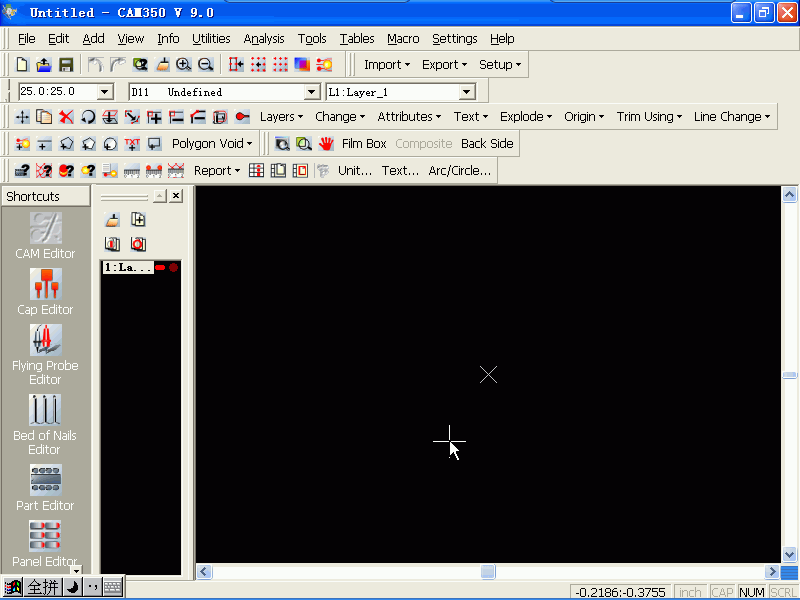
Task: Click the vertical scrollbar thumb
Action: 789,375
